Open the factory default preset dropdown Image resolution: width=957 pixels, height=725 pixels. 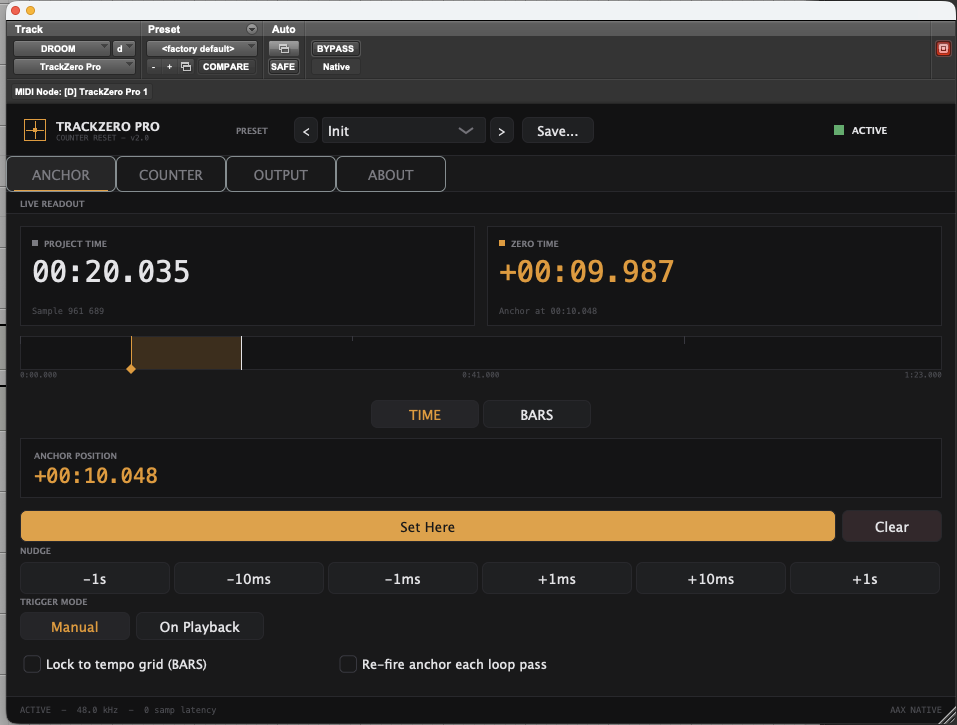(201, 49)
